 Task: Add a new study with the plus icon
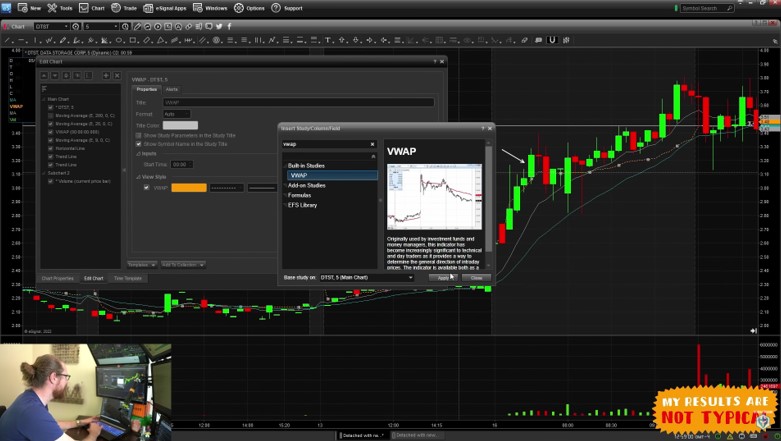[106, 75]
